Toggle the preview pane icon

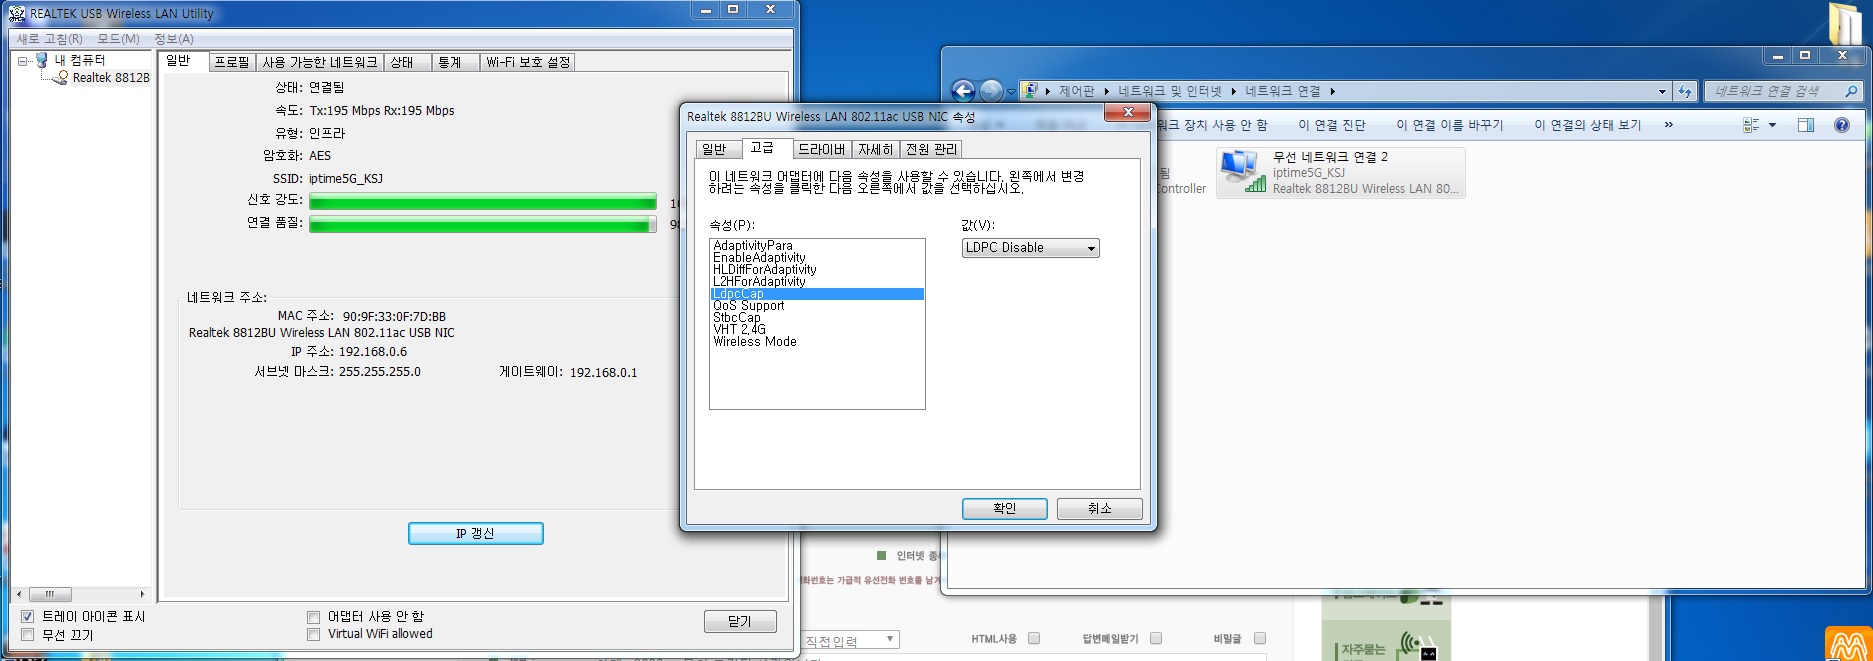click(x=1806, y=125)
